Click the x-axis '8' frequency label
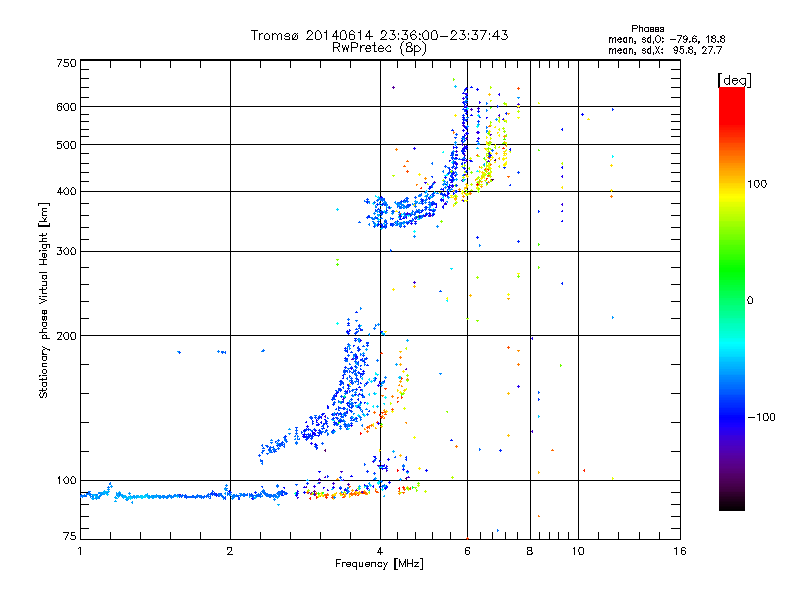Viewport: 800px width, 600px height. click(530, 551)
